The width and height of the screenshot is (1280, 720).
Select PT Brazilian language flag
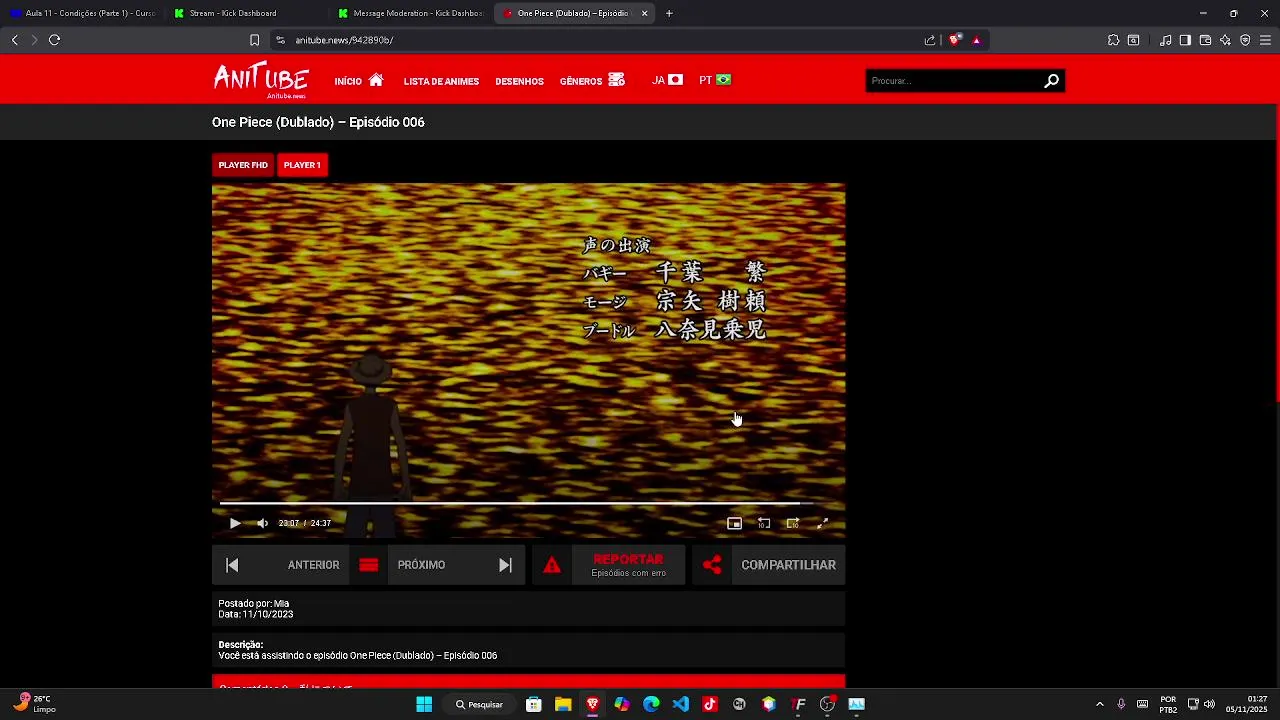click(x=715, y=80)
